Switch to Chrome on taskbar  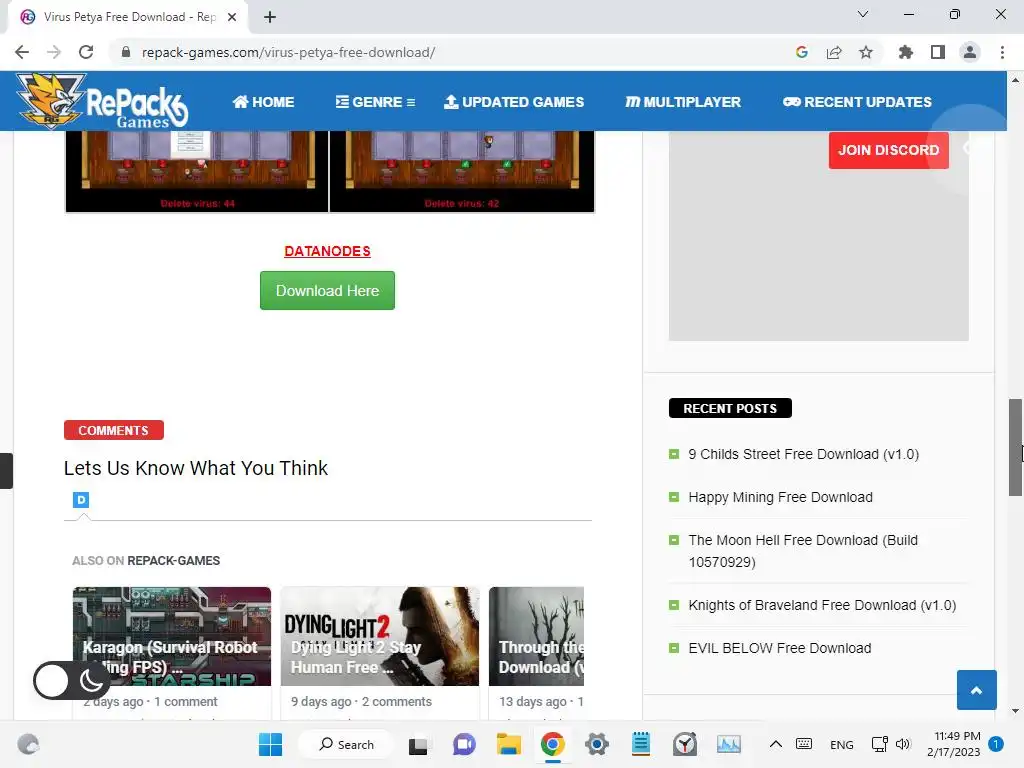pyautogui.click(x=552, y=744)
